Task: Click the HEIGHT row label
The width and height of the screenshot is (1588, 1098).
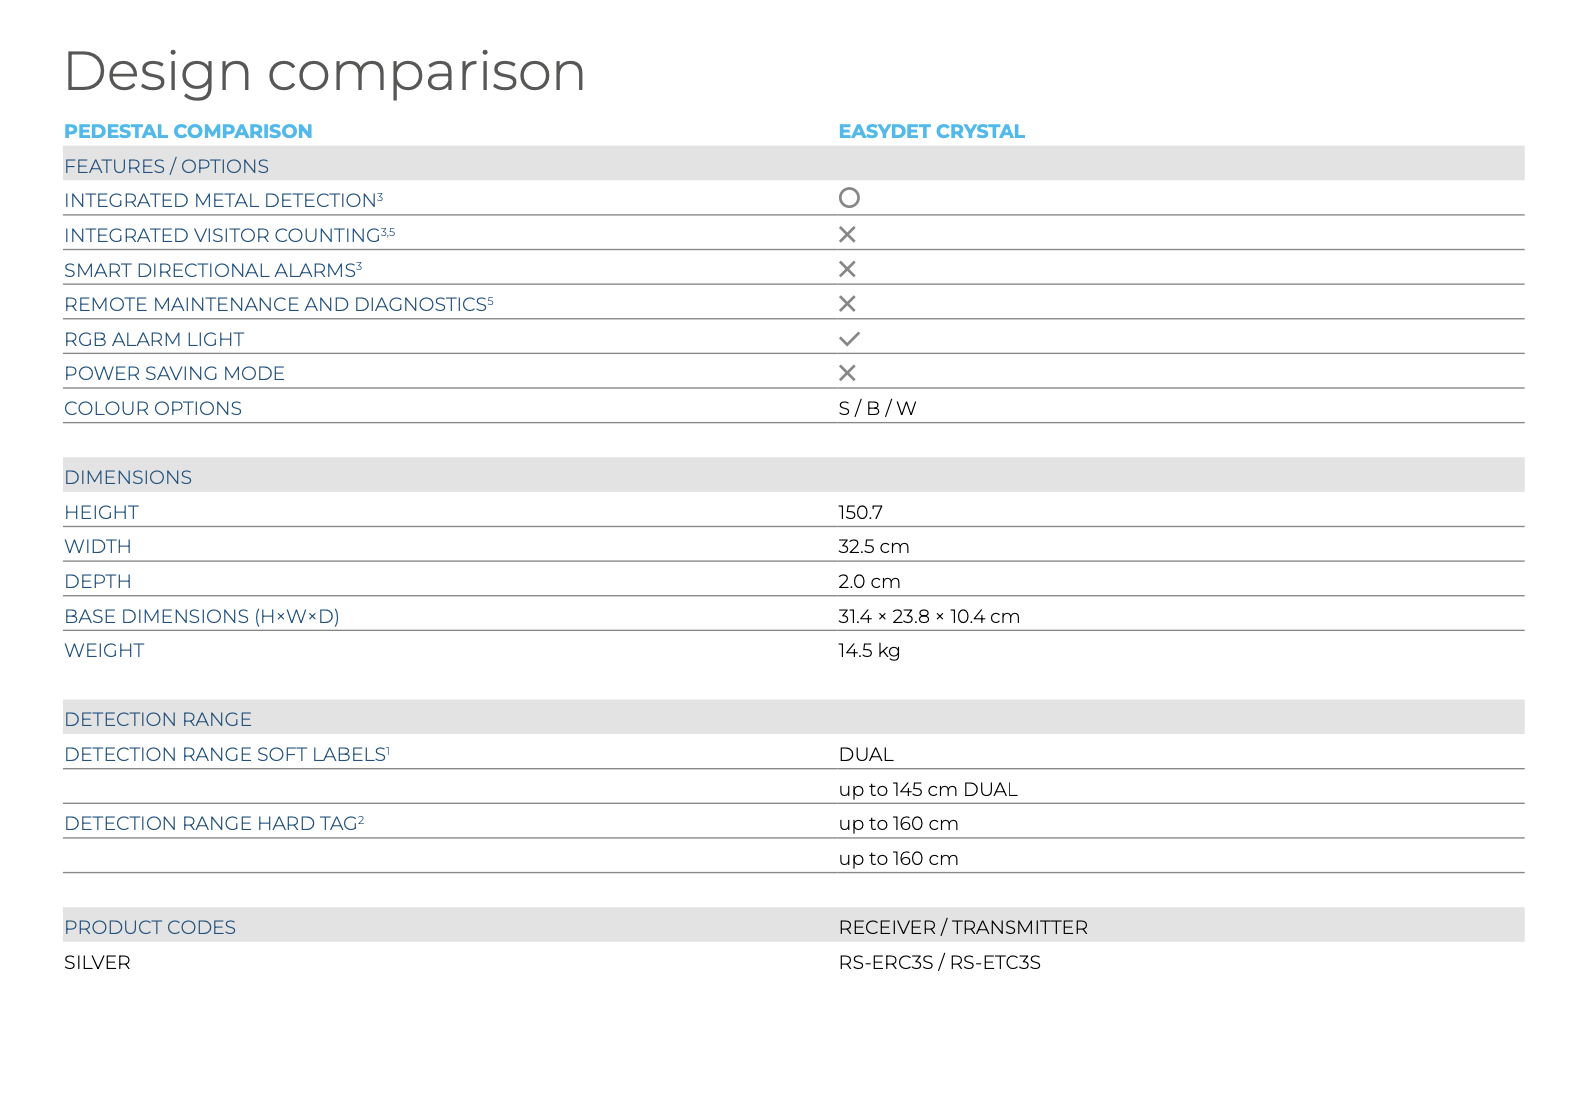Action: [x=101, y=512]
